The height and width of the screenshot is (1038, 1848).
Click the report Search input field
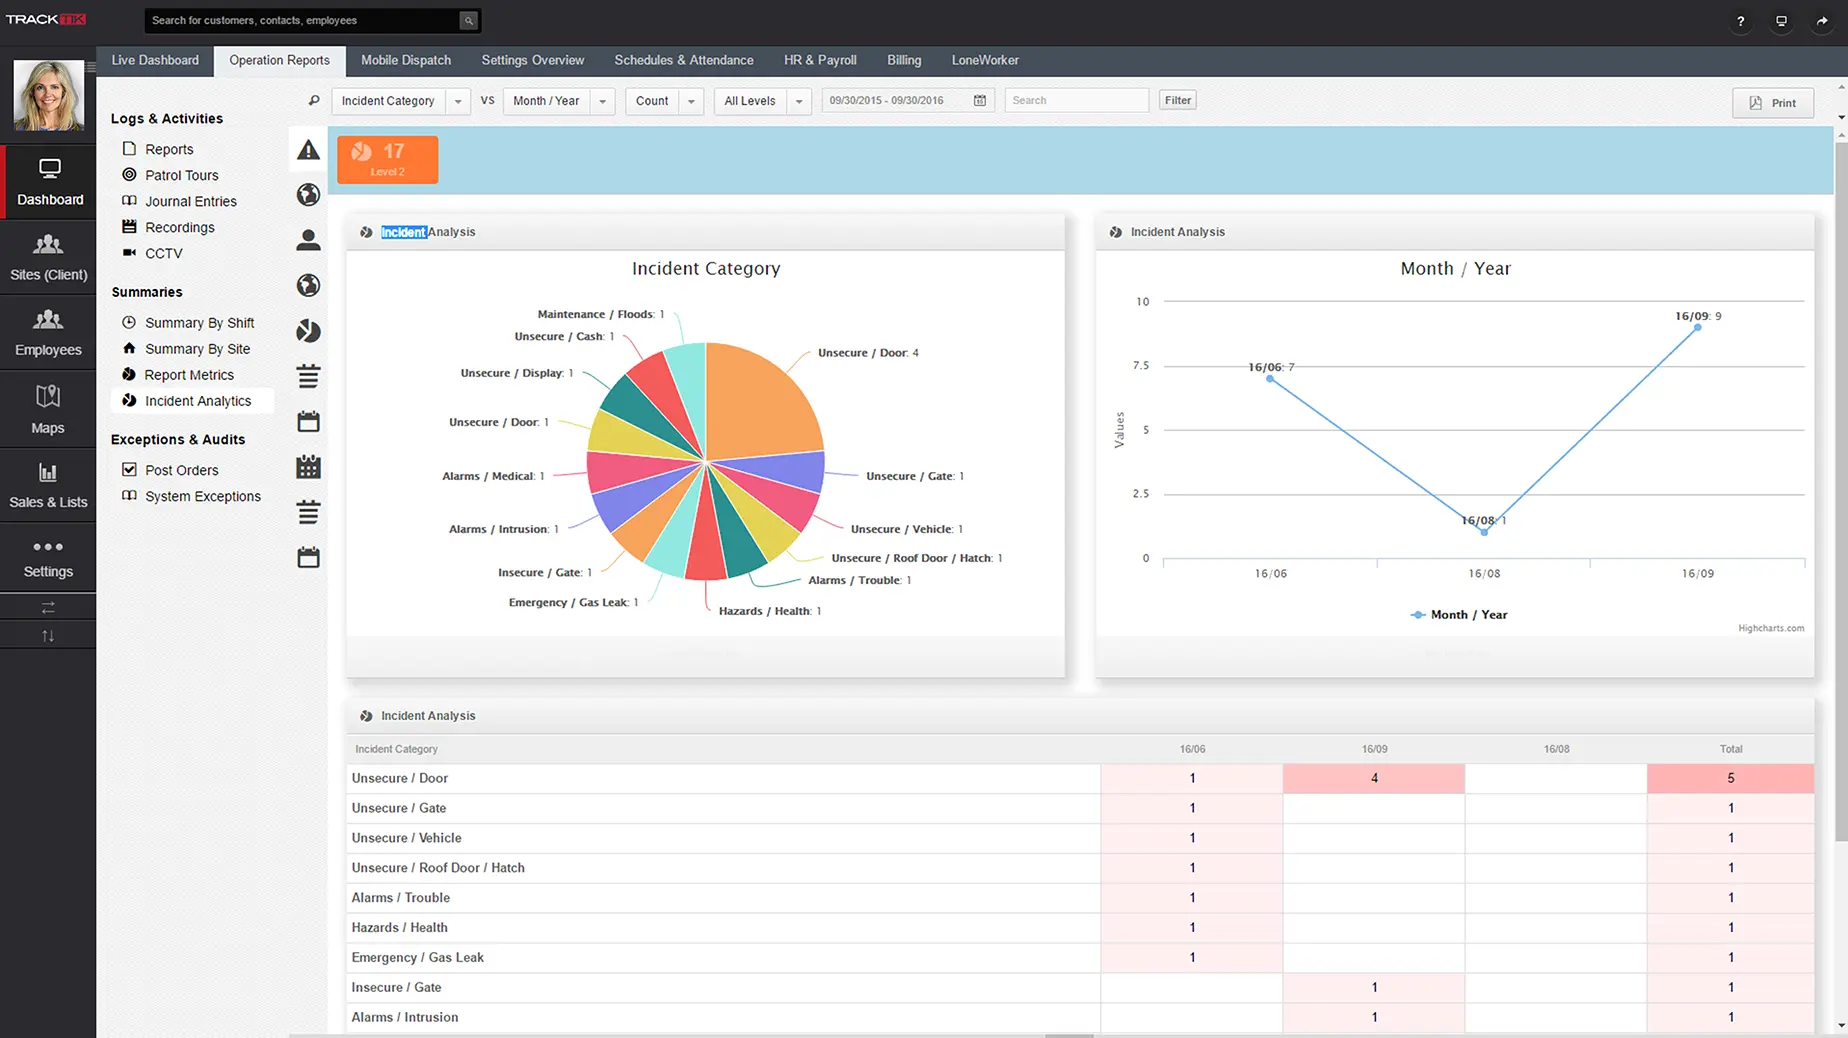click(1075, 101)
